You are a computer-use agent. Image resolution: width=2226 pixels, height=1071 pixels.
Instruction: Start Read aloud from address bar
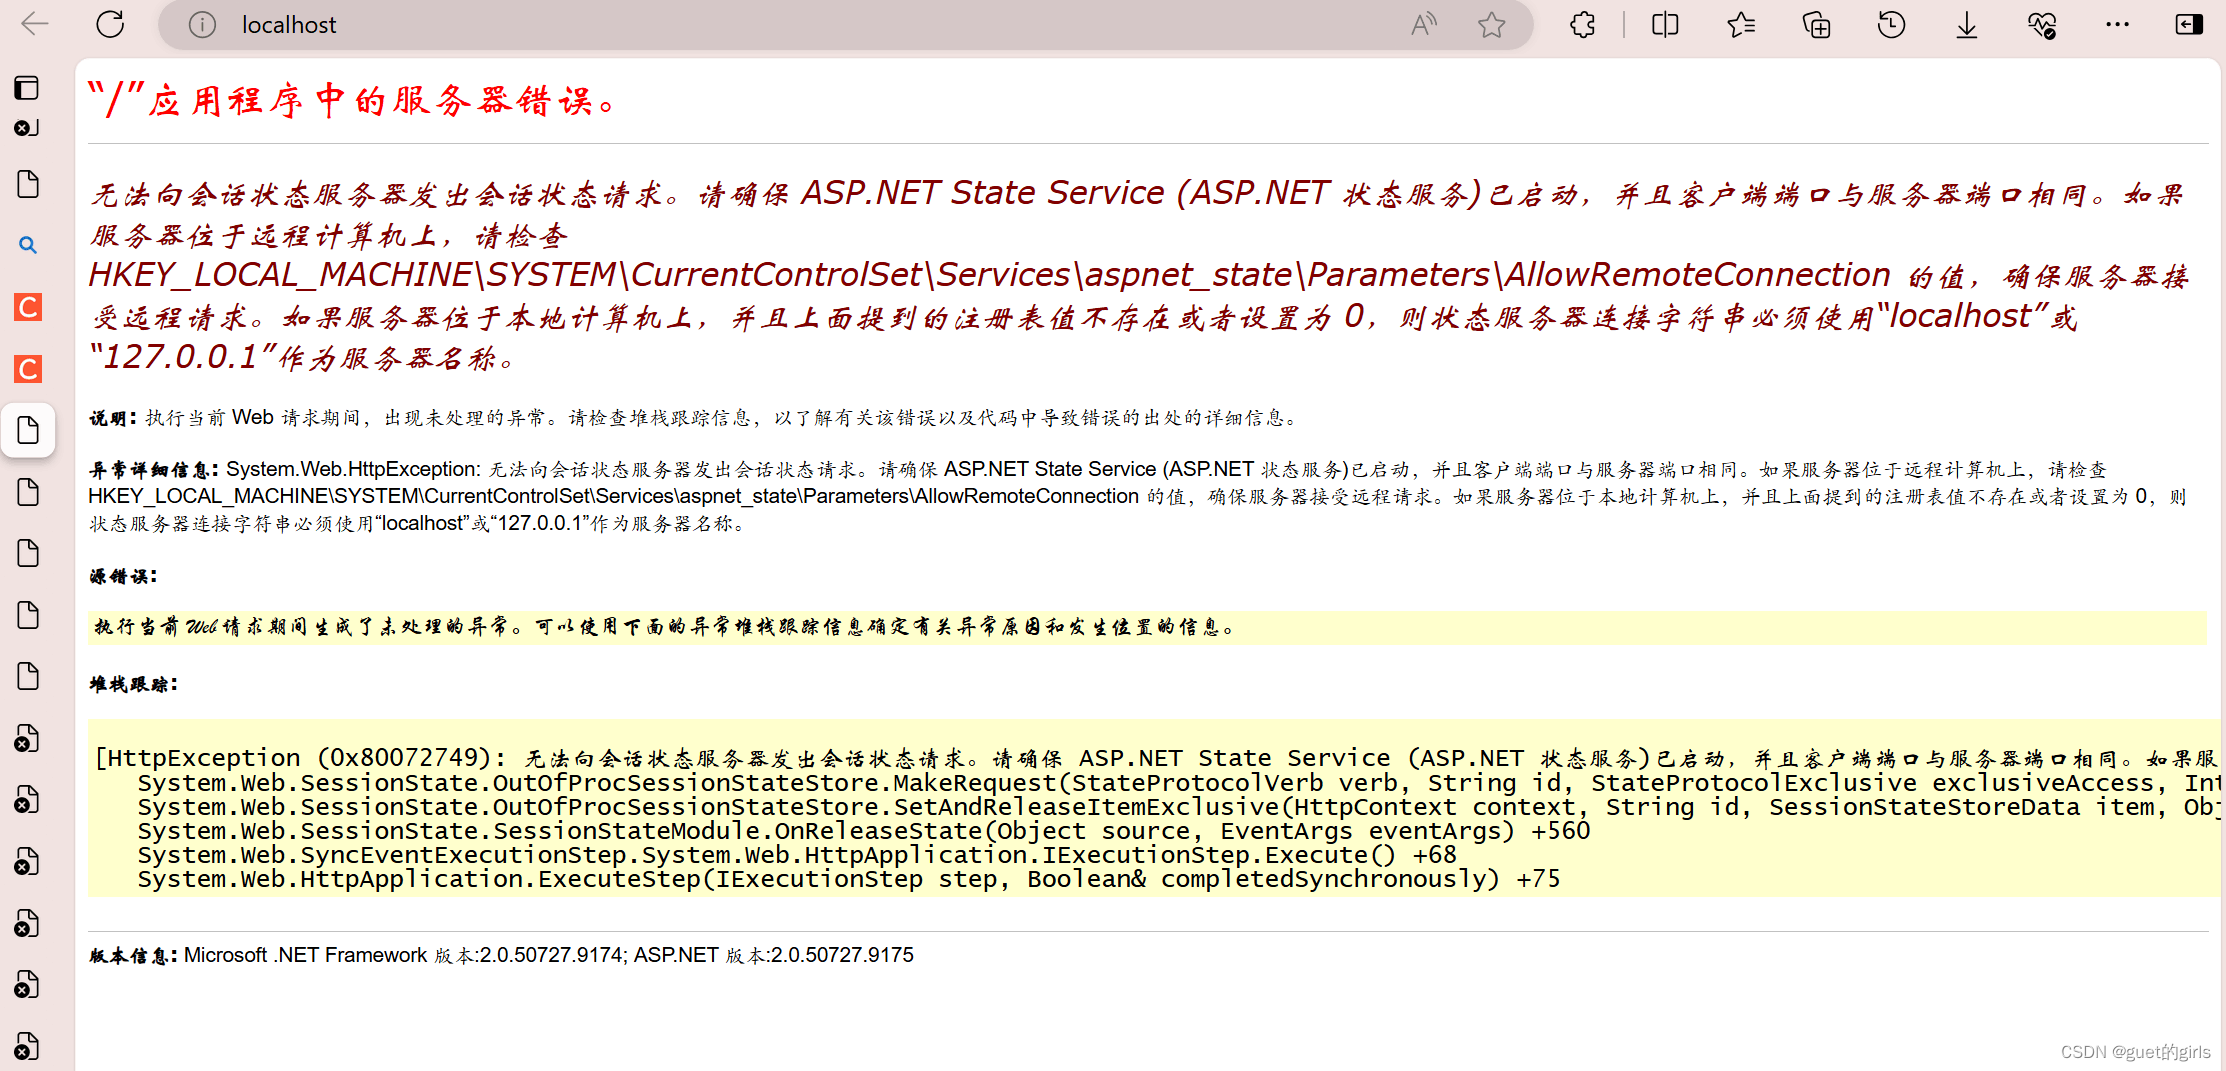tap(1424, 25)
